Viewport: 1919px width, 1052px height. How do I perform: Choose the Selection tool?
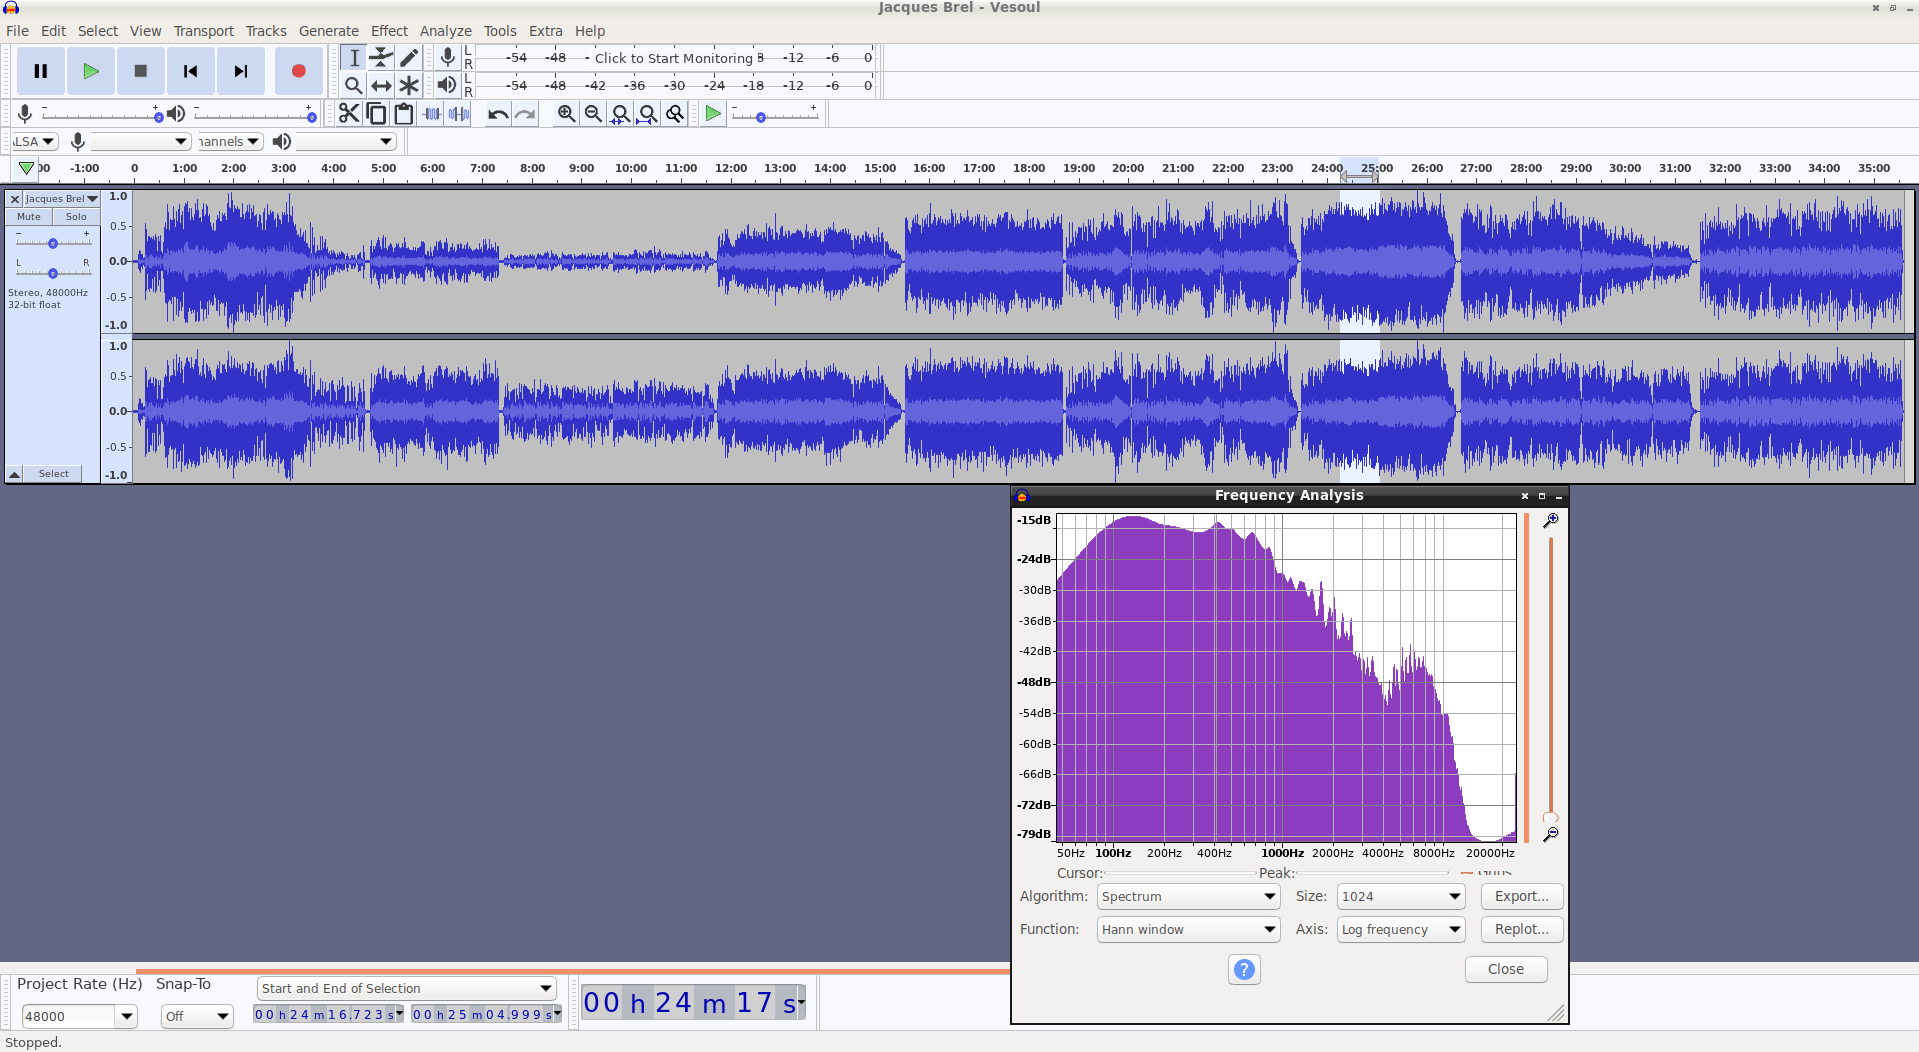point(353,58)
